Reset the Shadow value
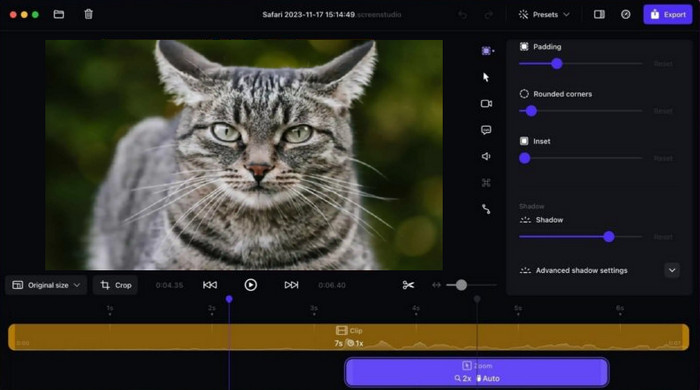The height and width of the screenshot is (390, 700). 663,237
